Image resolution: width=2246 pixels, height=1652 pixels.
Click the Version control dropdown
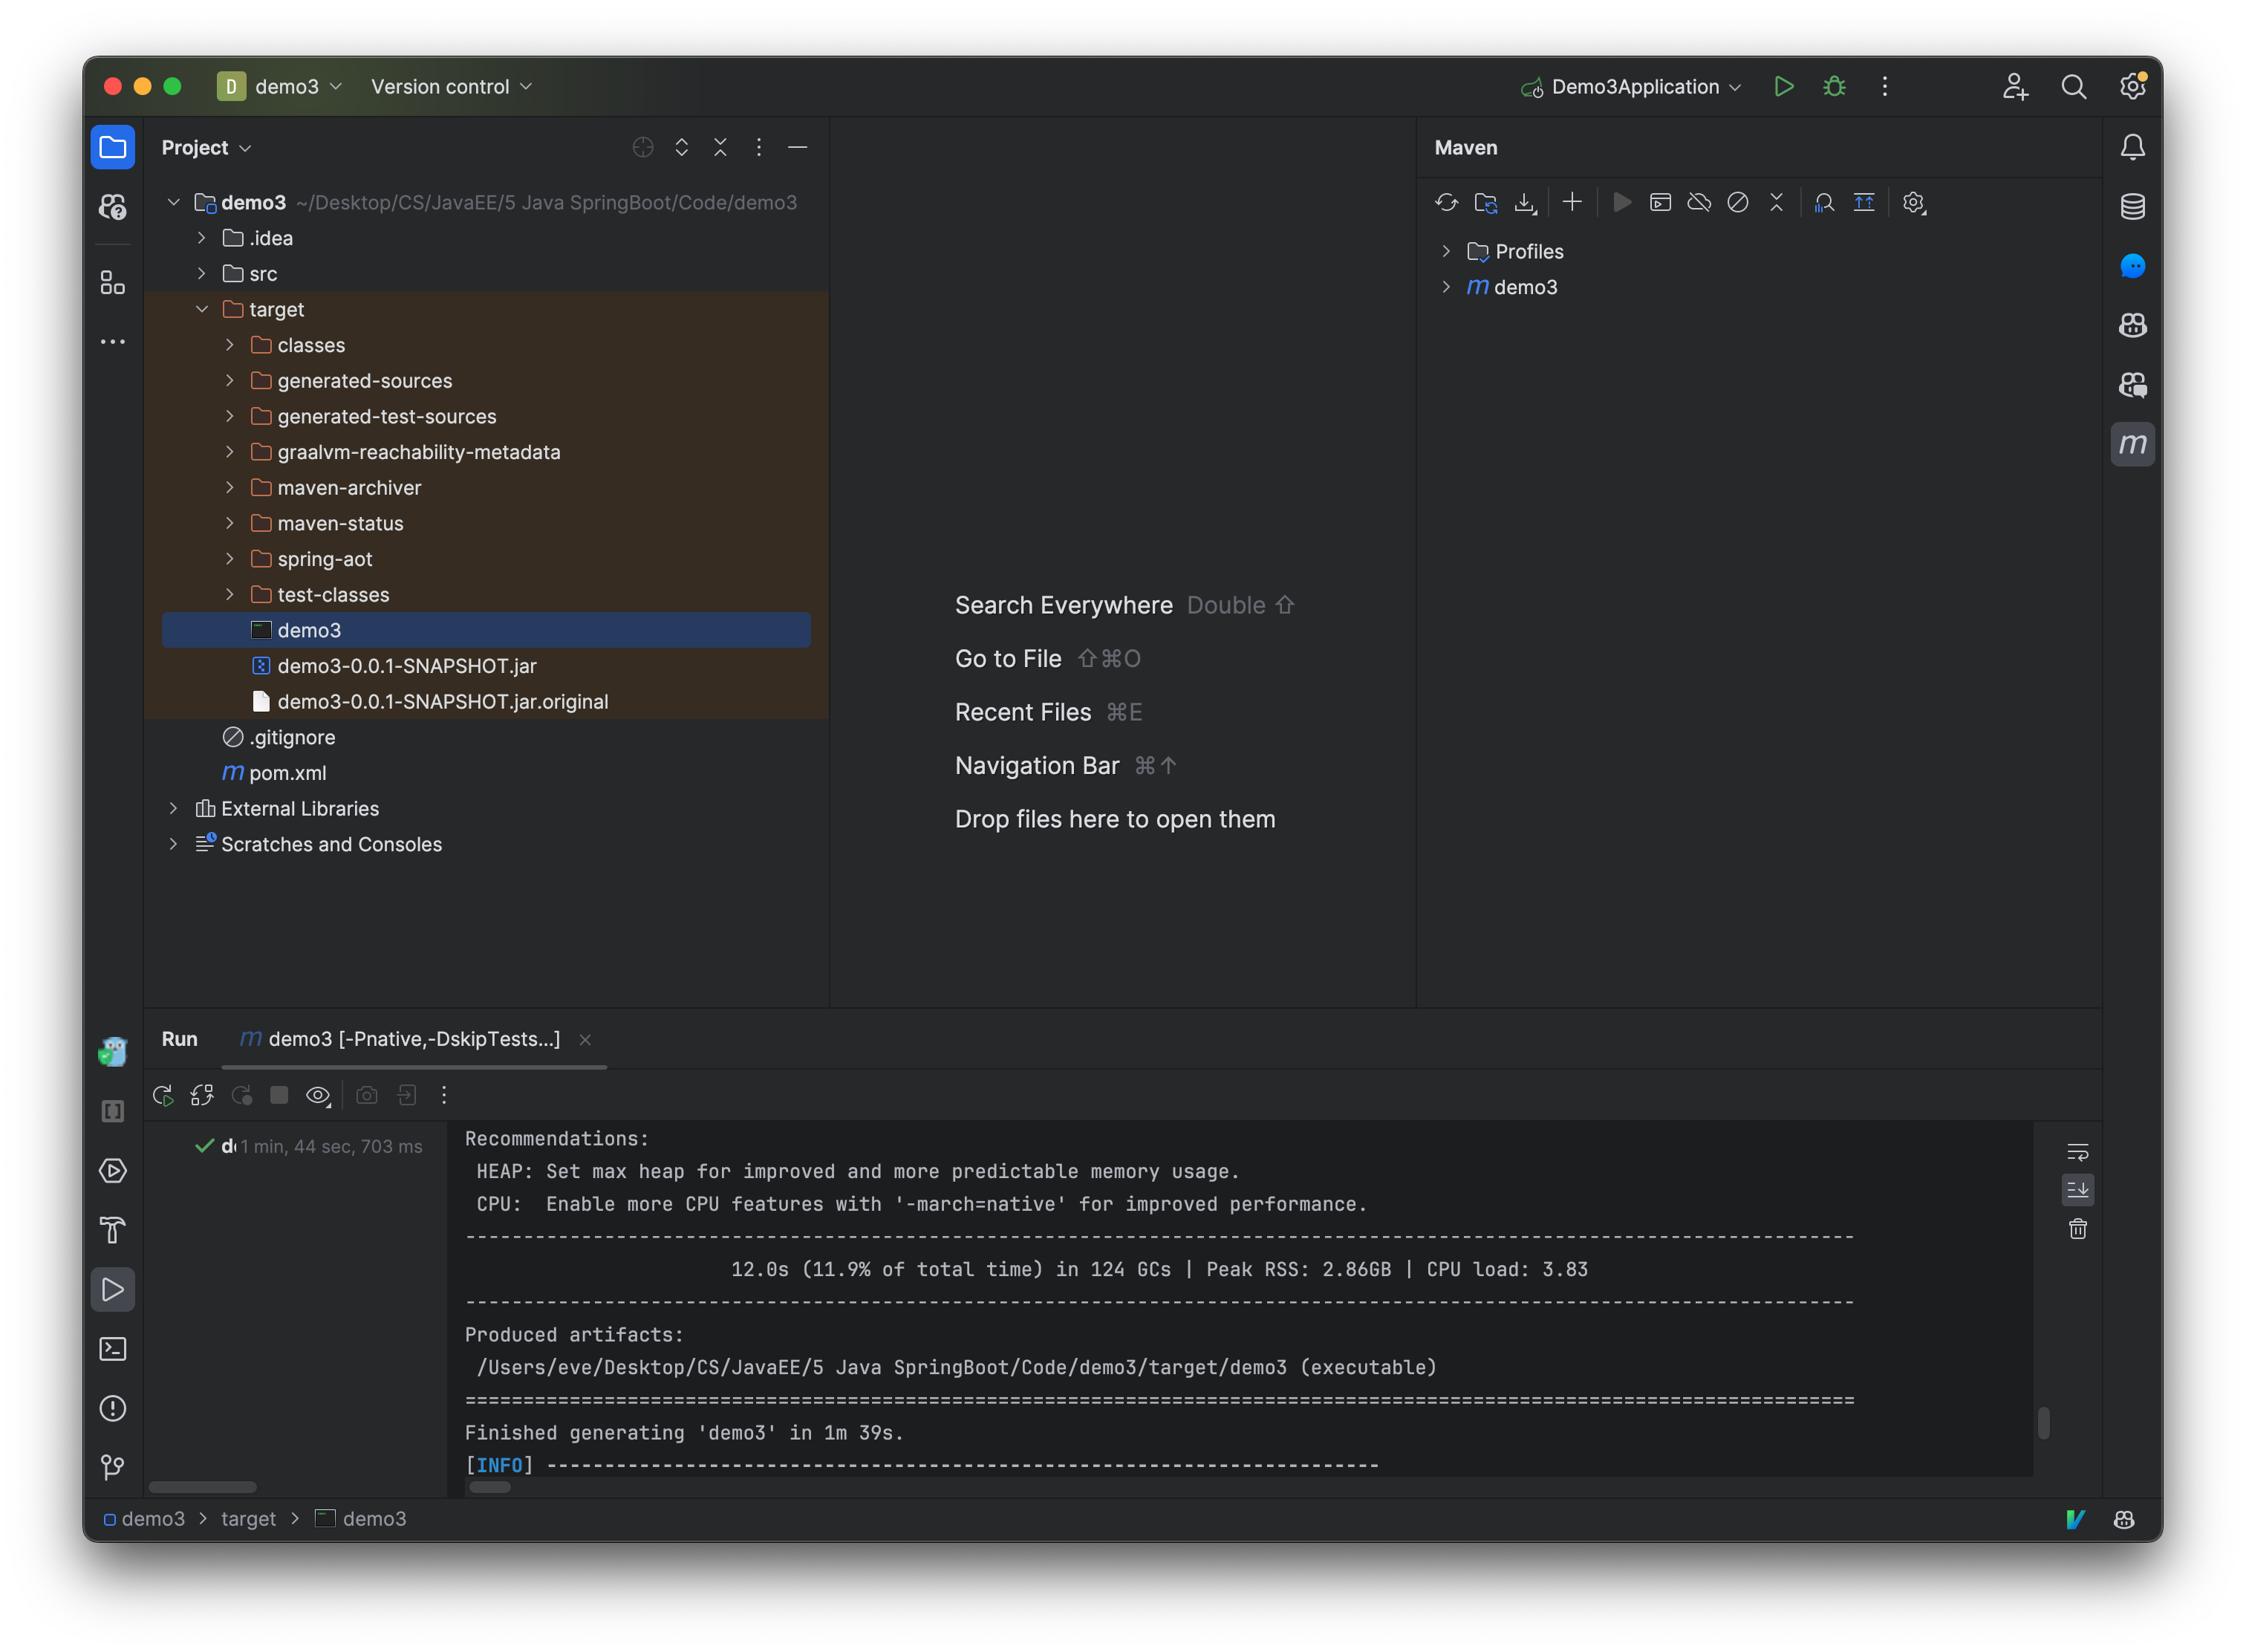450,84
